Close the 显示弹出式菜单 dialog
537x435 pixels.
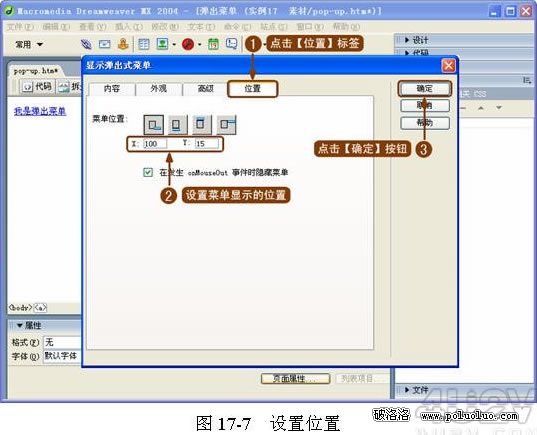coord(449,66)
